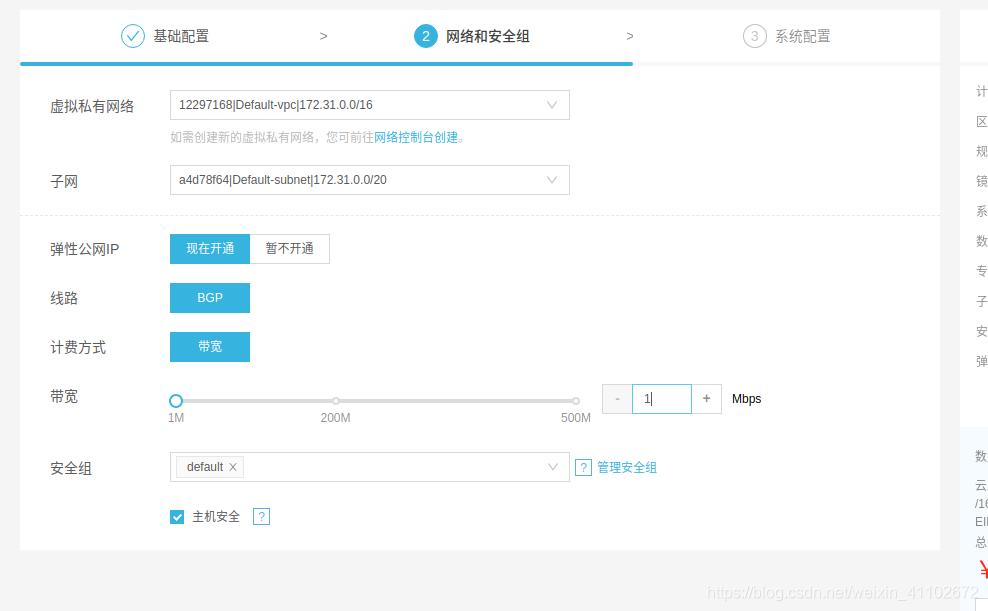Go back to the 基础配置 step
988x611 pixels.
(x=182, y=35)
